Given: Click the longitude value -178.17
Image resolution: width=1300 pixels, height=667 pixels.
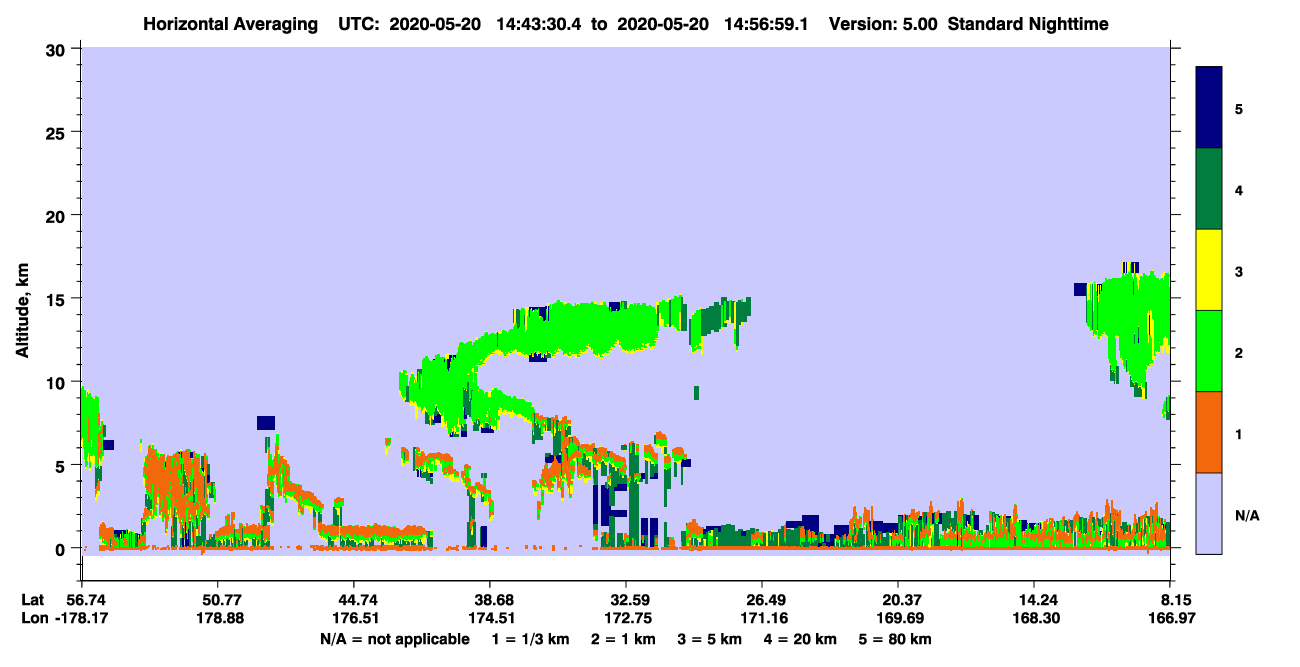Looking at the screenshot, I should tap(81, 618).
